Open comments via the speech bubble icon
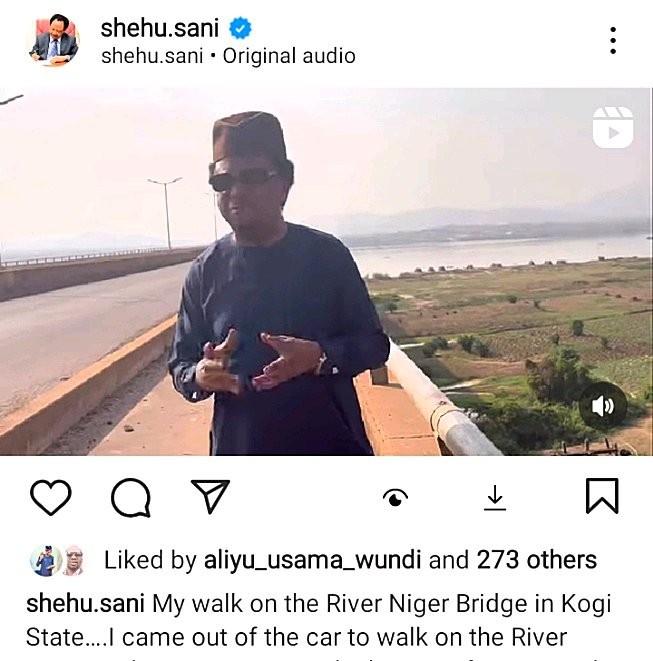 (130, 497)
